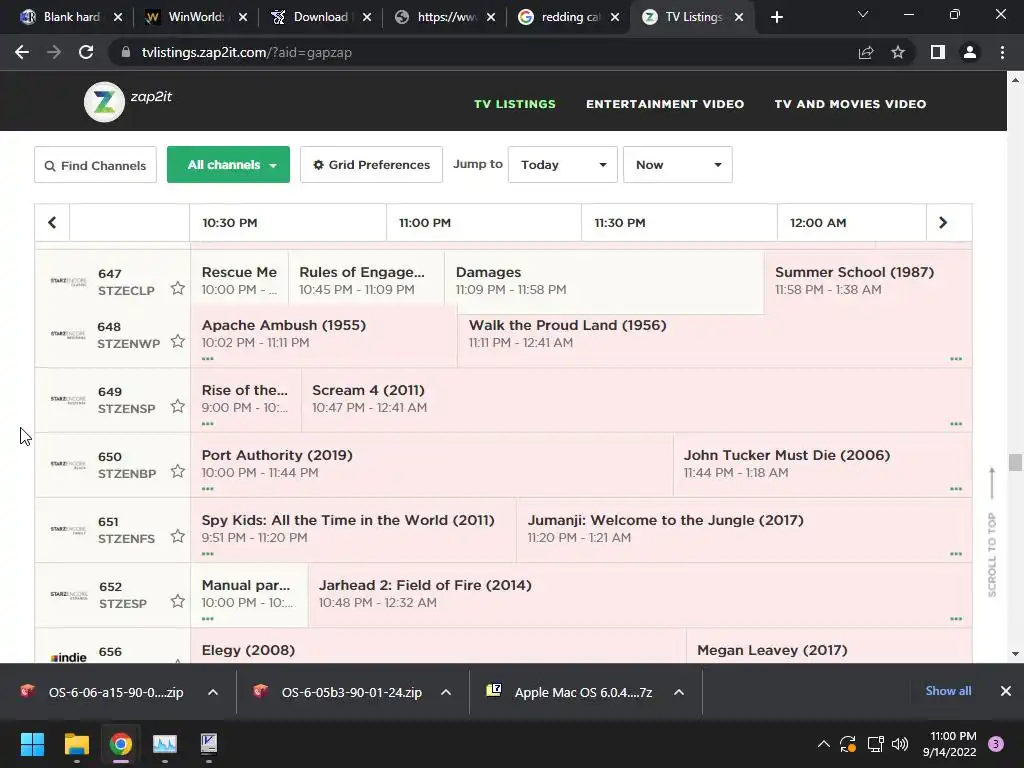Expand options for OS-6-06-a15 zip download
This screenshot has width=1024, height=768.
coord(213,692)
